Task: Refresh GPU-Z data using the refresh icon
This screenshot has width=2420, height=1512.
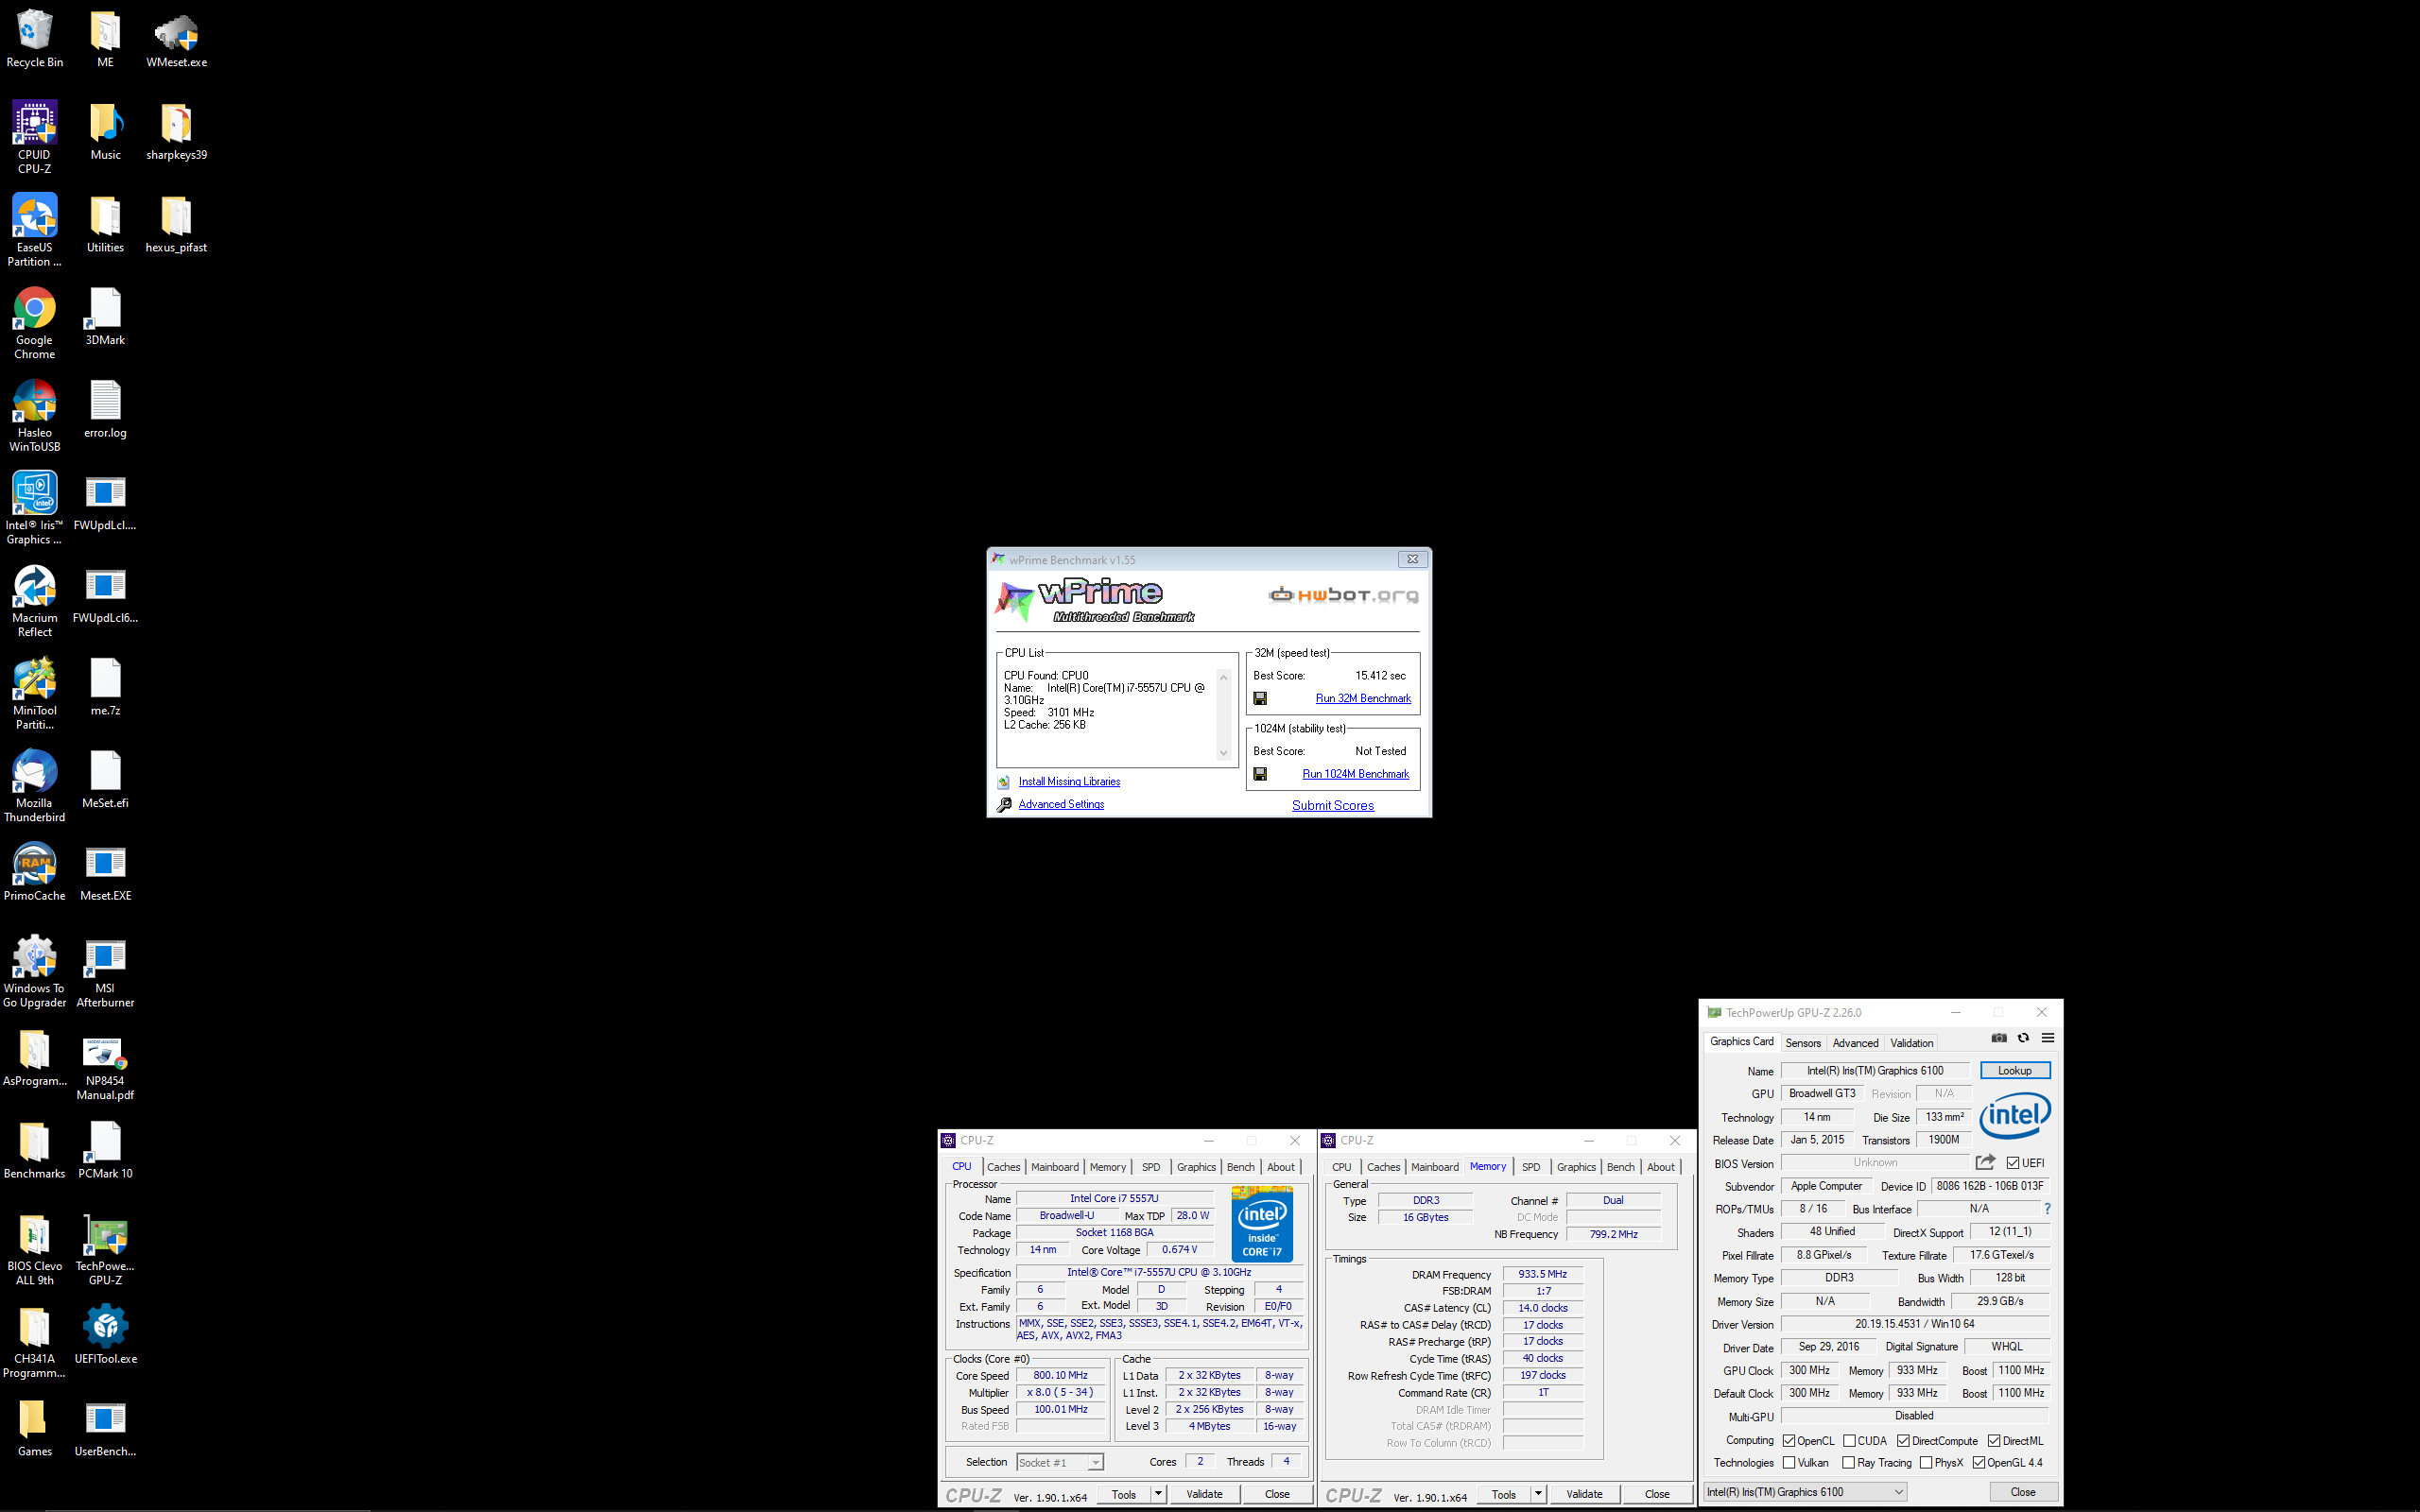Action: (x=2023, y=1038)
